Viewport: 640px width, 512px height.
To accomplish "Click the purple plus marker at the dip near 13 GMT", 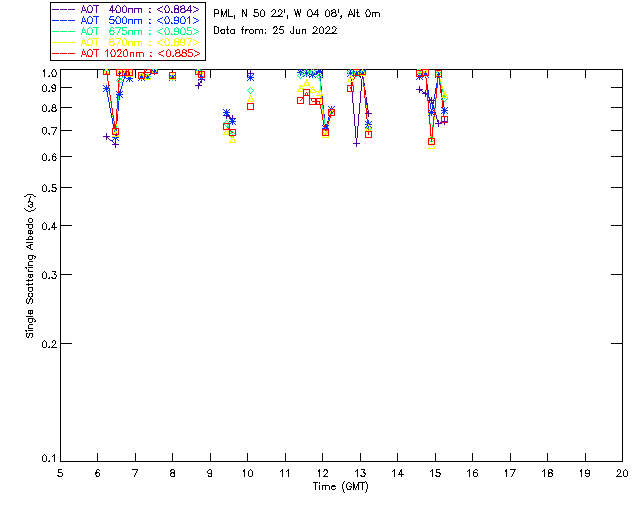I will [356, 144].
